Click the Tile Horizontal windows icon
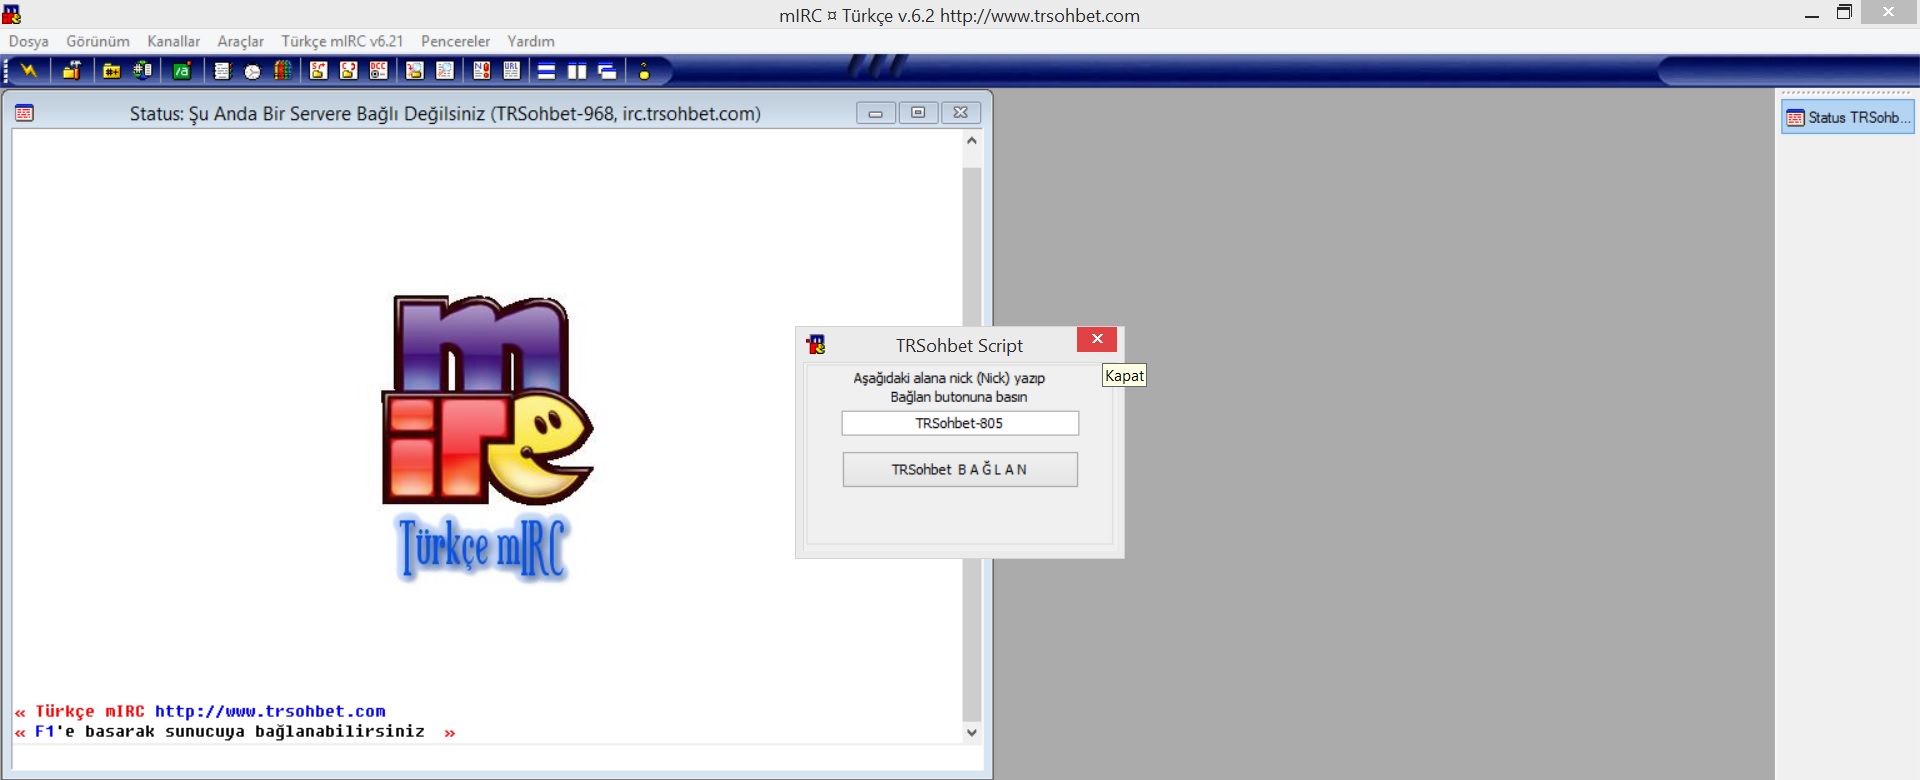 [547, 71]
